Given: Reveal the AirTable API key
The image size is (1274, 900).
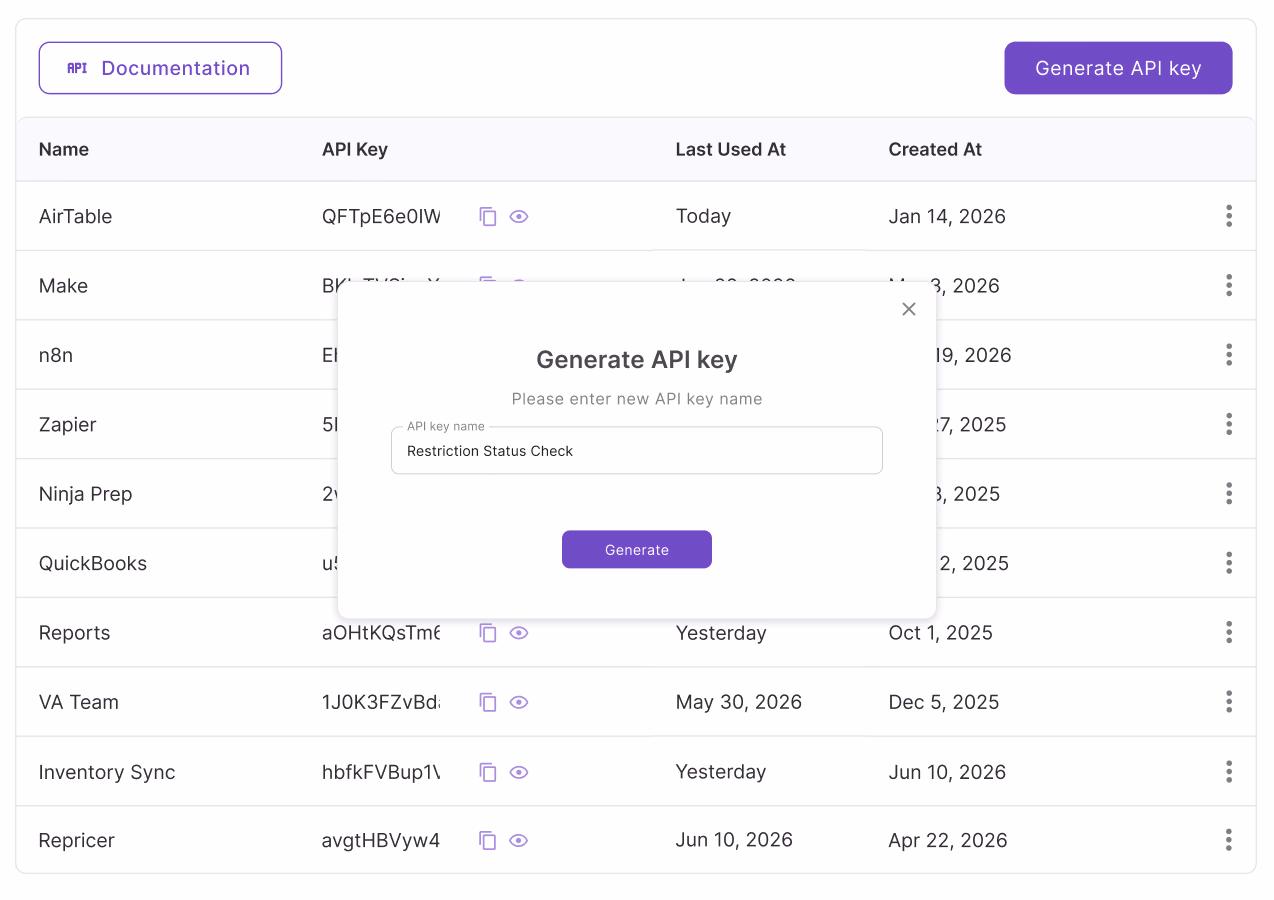Looking at the screenshot, I should 518,216.
